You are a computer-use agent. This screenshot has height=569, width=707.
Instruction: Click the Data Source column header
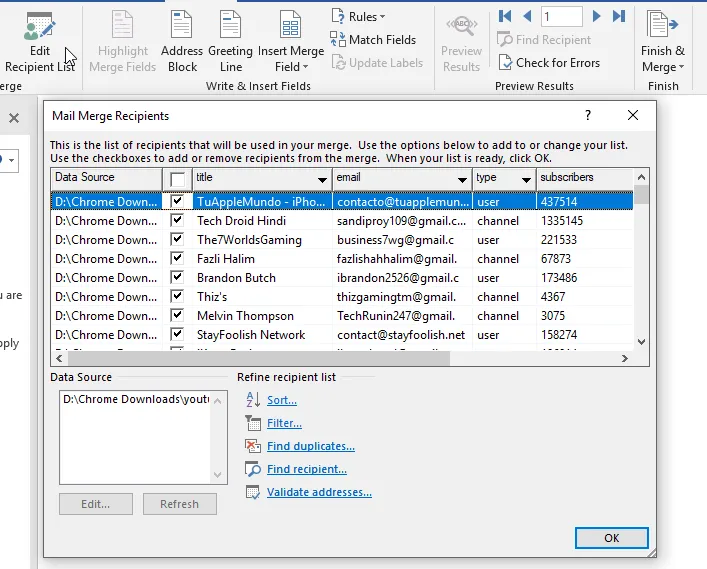point(106,179)
